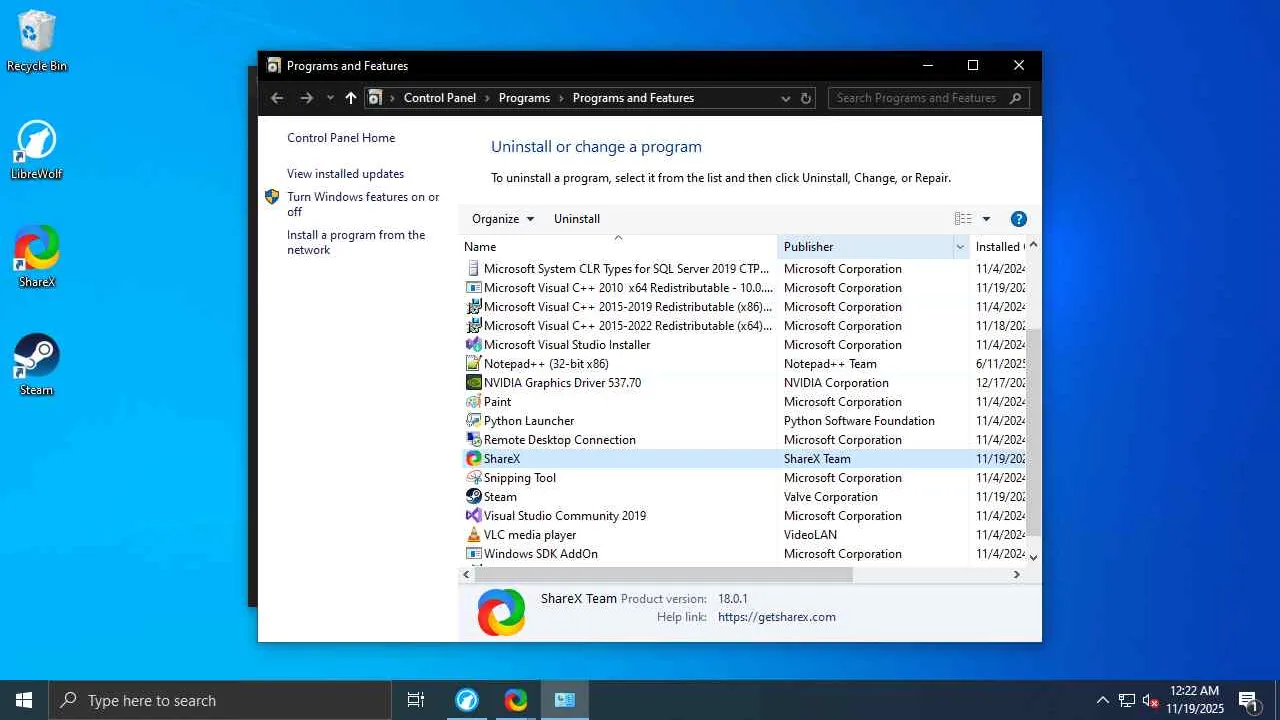The width and height of the screenshot is (1280, 720).
Task: Open the Steam desktop shortcut
Action: tap(36, 364)
